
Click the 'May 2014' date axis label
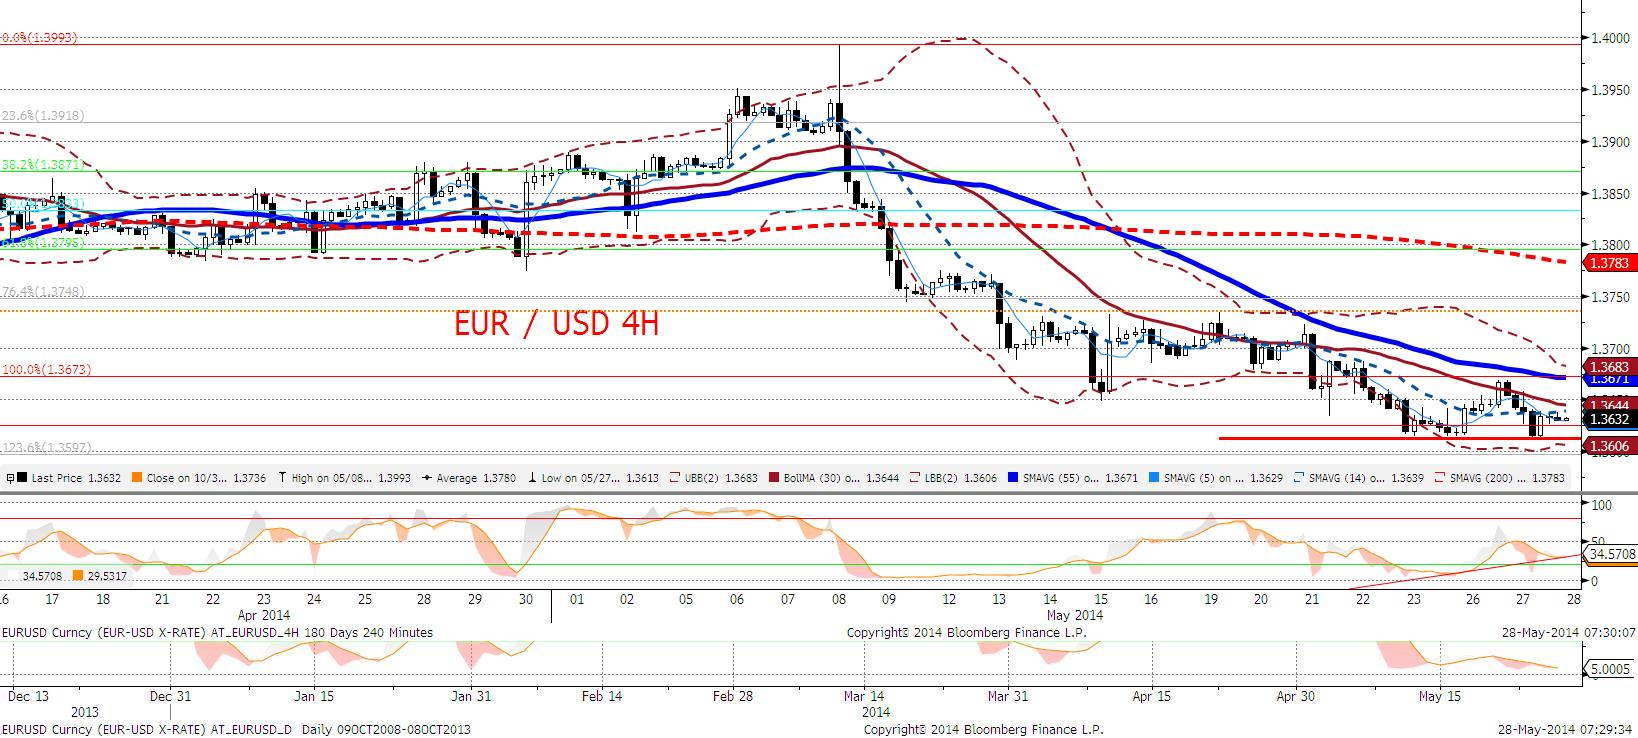(1076, 615)
